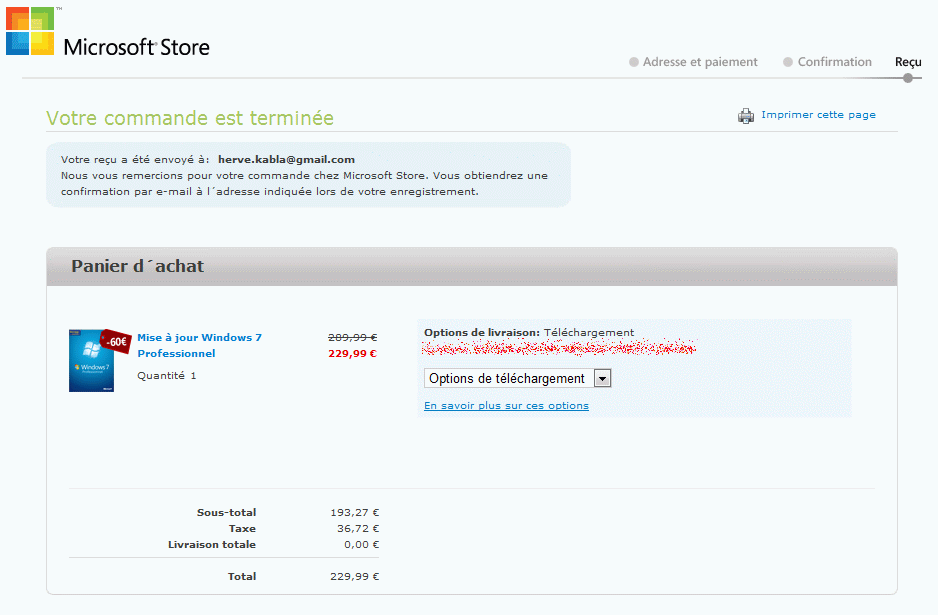
Task: Select the Confirmation step
Action: 827,62
